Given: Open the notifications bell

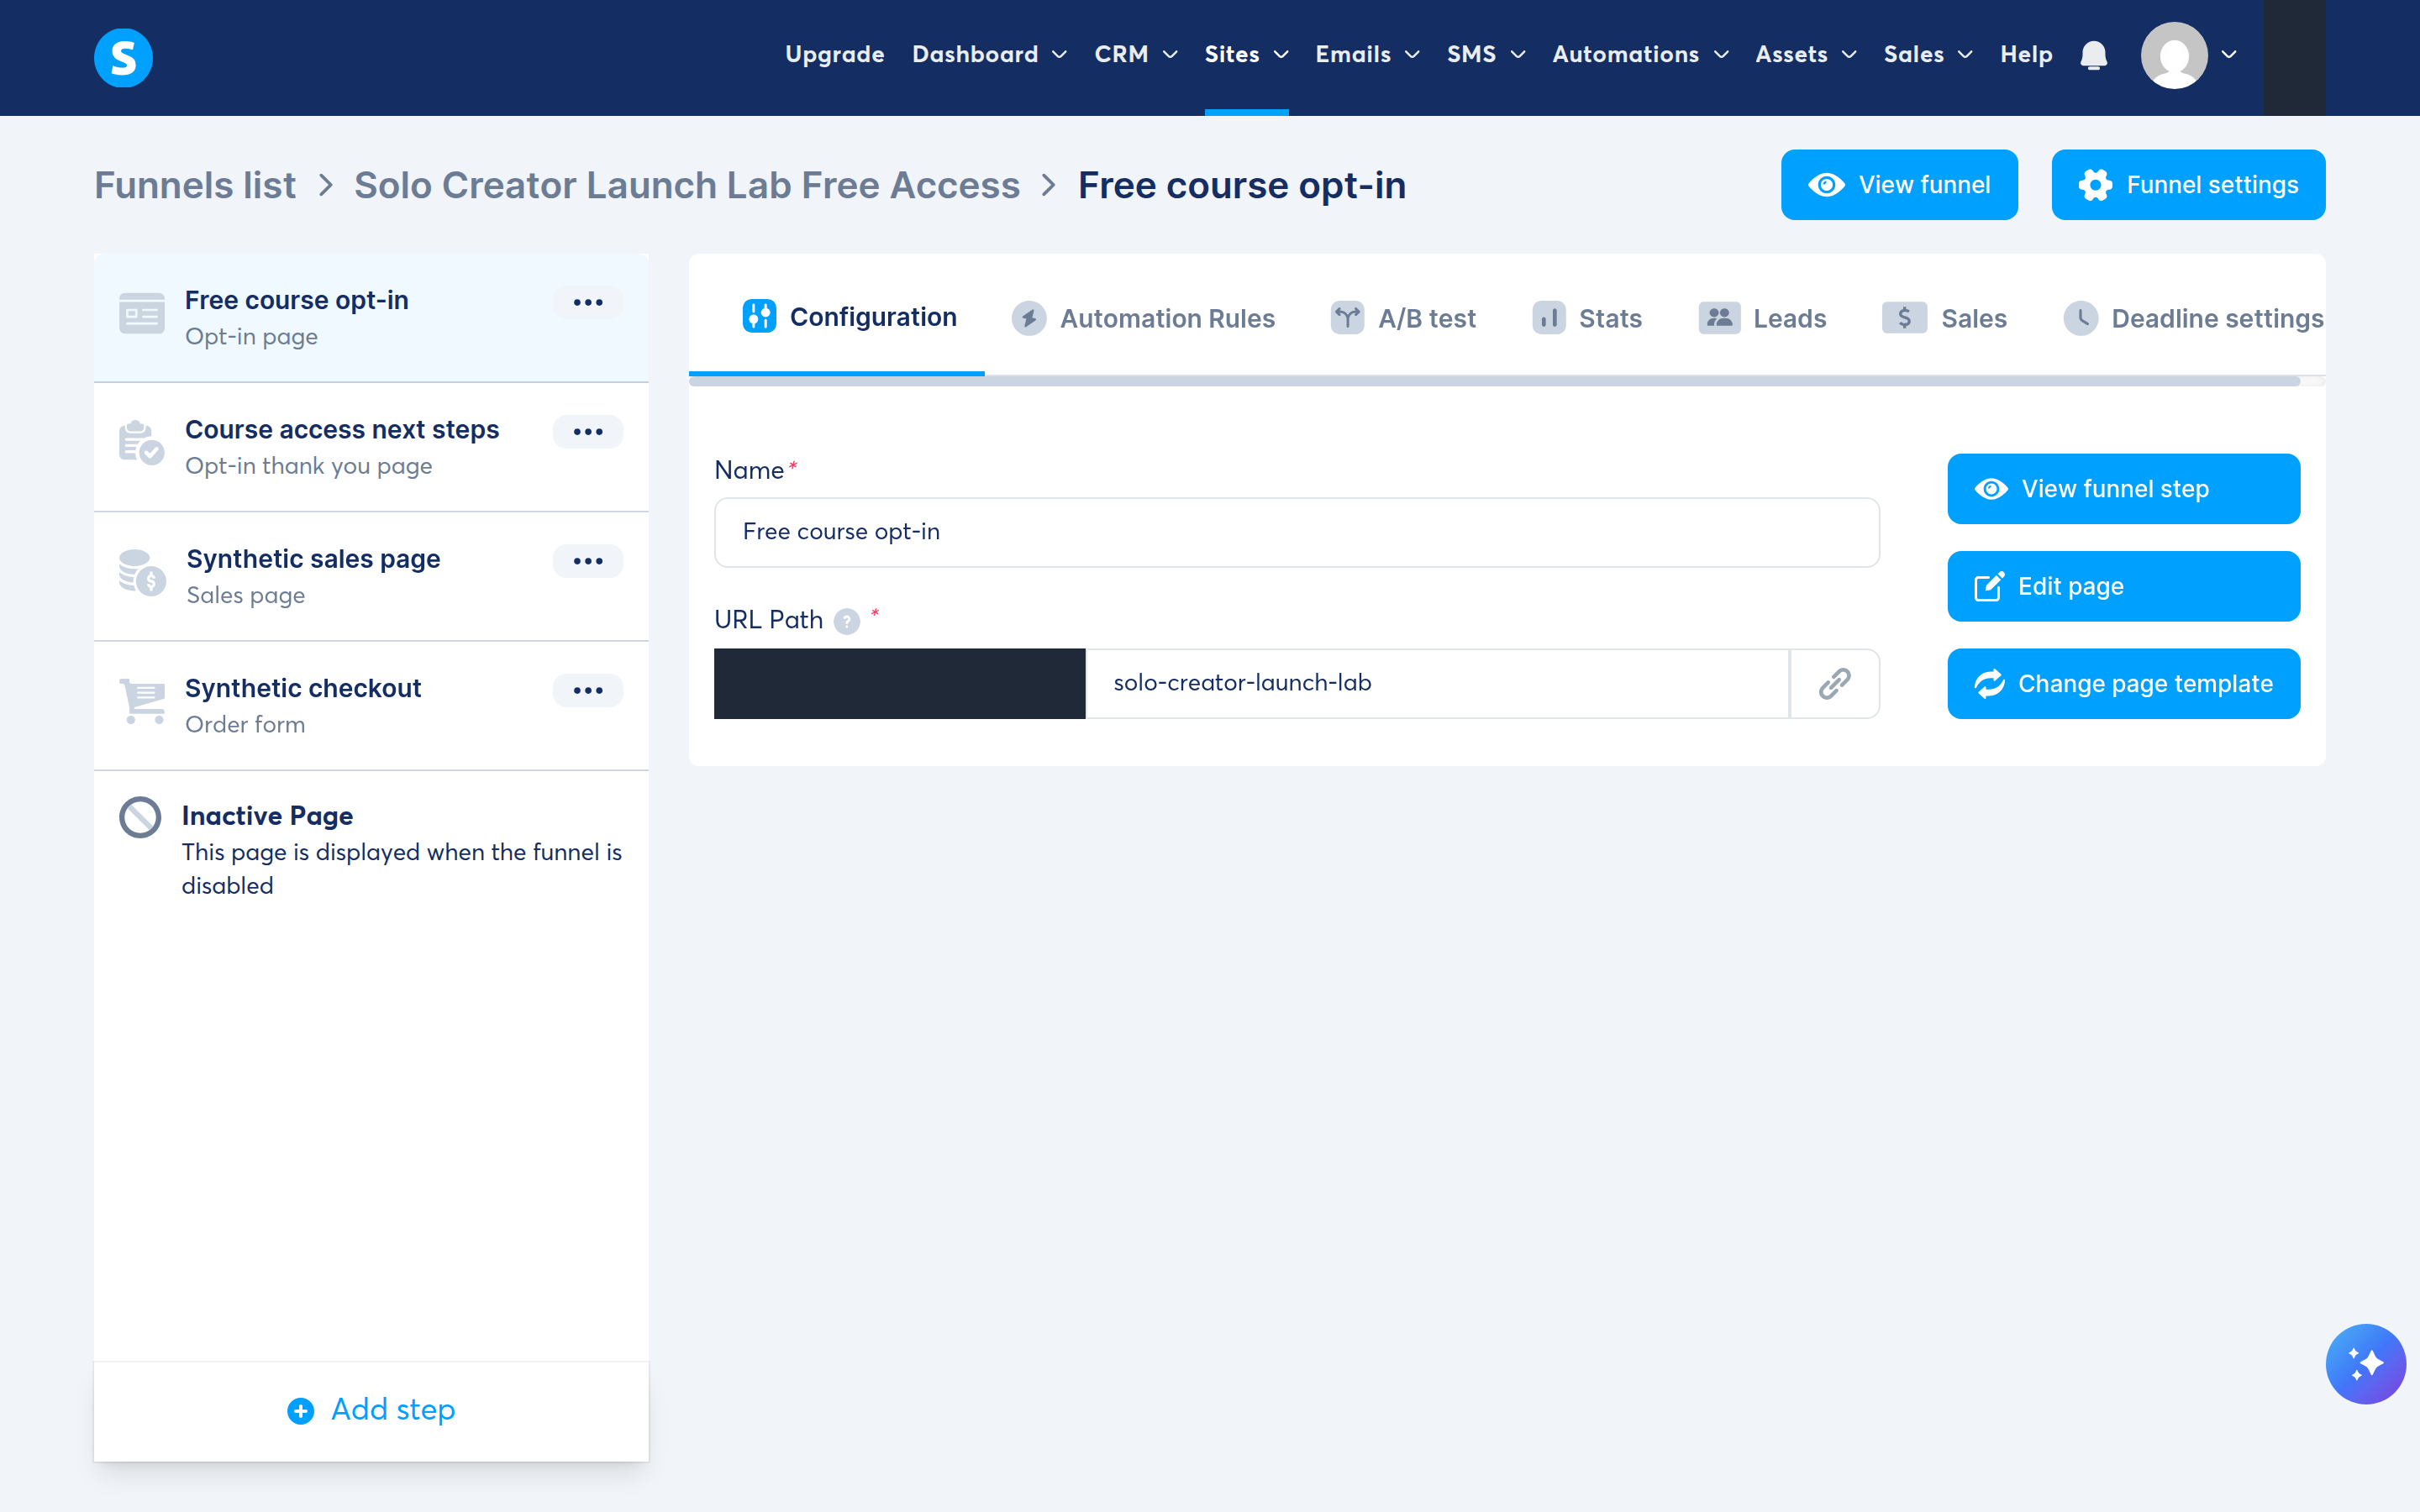Looking at the screenshot, I should tap(2093, 55).
